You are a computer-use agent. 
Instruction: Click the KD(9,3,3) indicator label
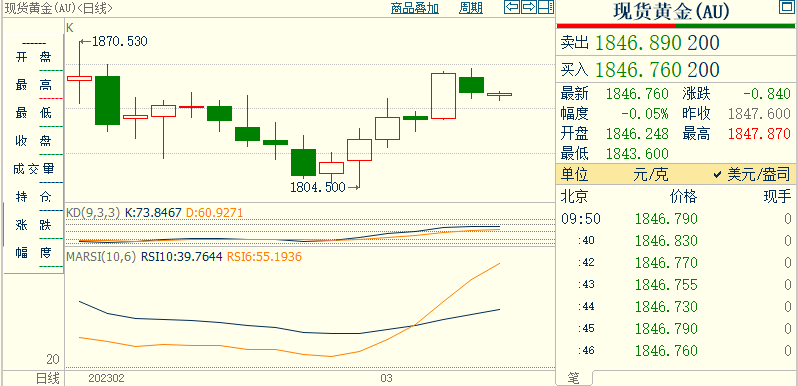(x=93, y=212)
